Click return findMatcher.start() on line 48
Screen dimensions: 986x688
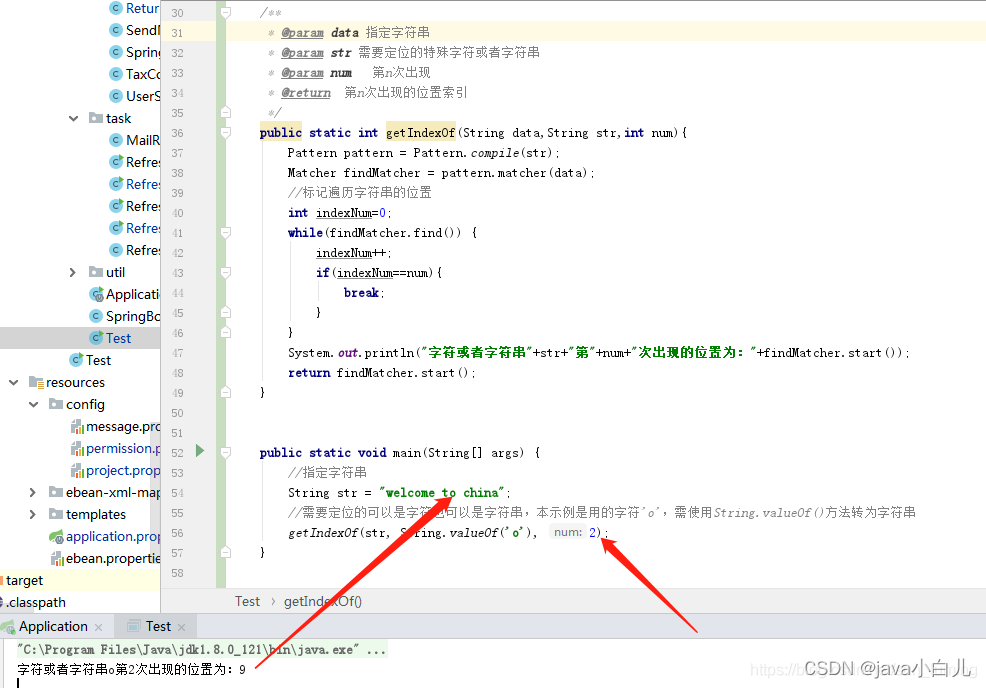(x=382, y=373)
